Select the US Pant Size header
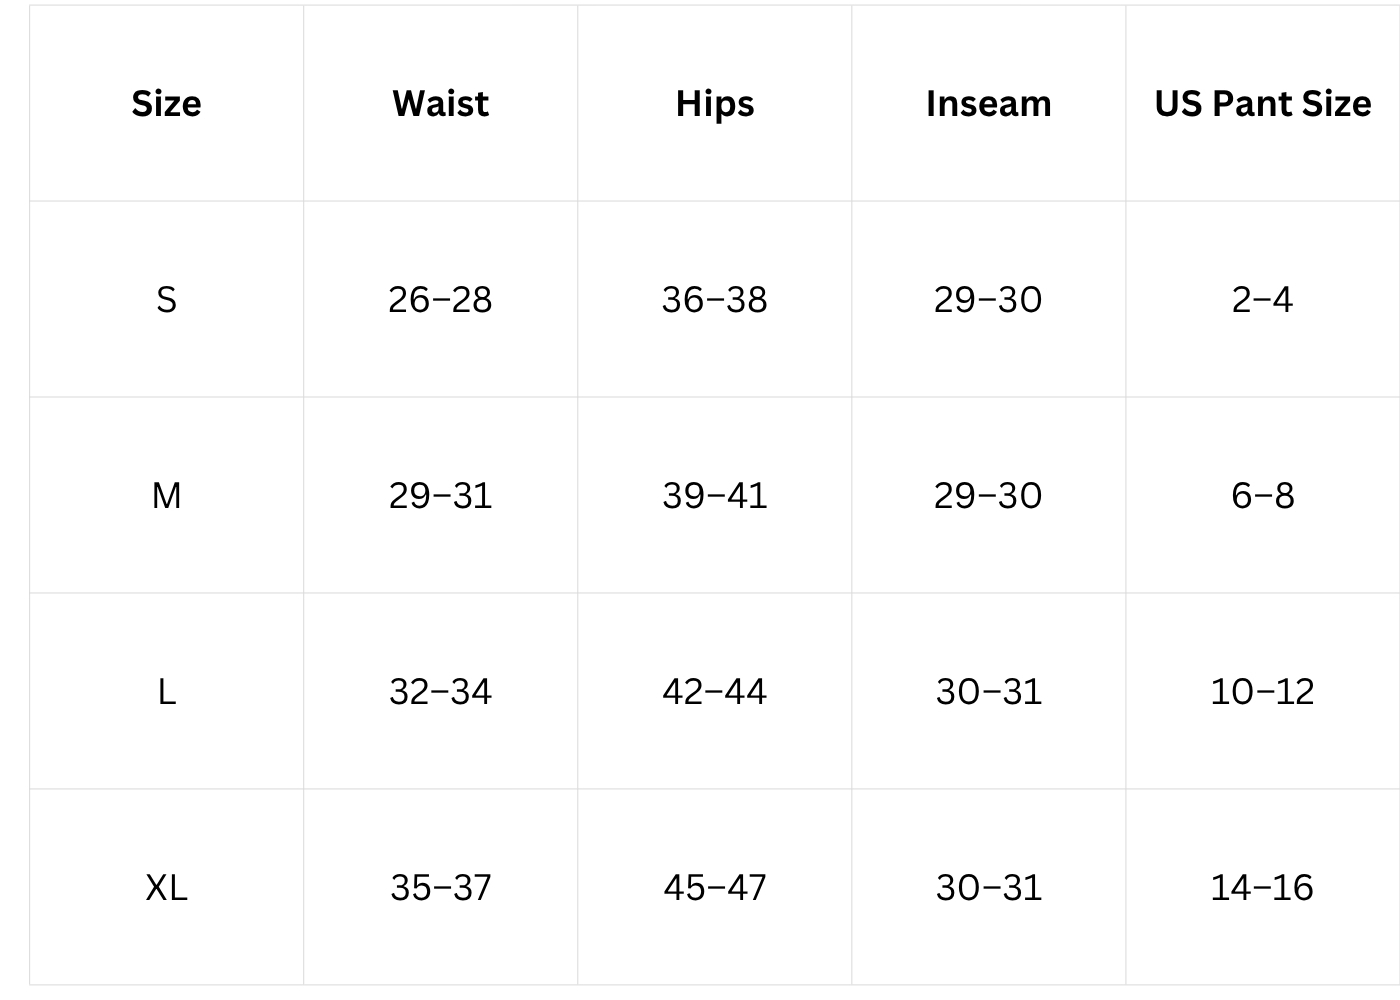The image size is (1400, 1000). tap(1262, 103)
